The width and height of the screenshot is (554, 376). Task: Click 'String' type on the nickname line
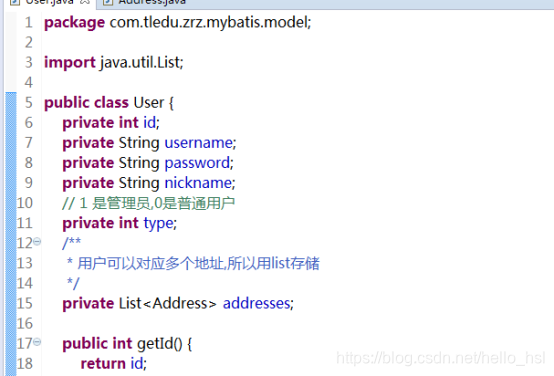(x=139, y=183)
